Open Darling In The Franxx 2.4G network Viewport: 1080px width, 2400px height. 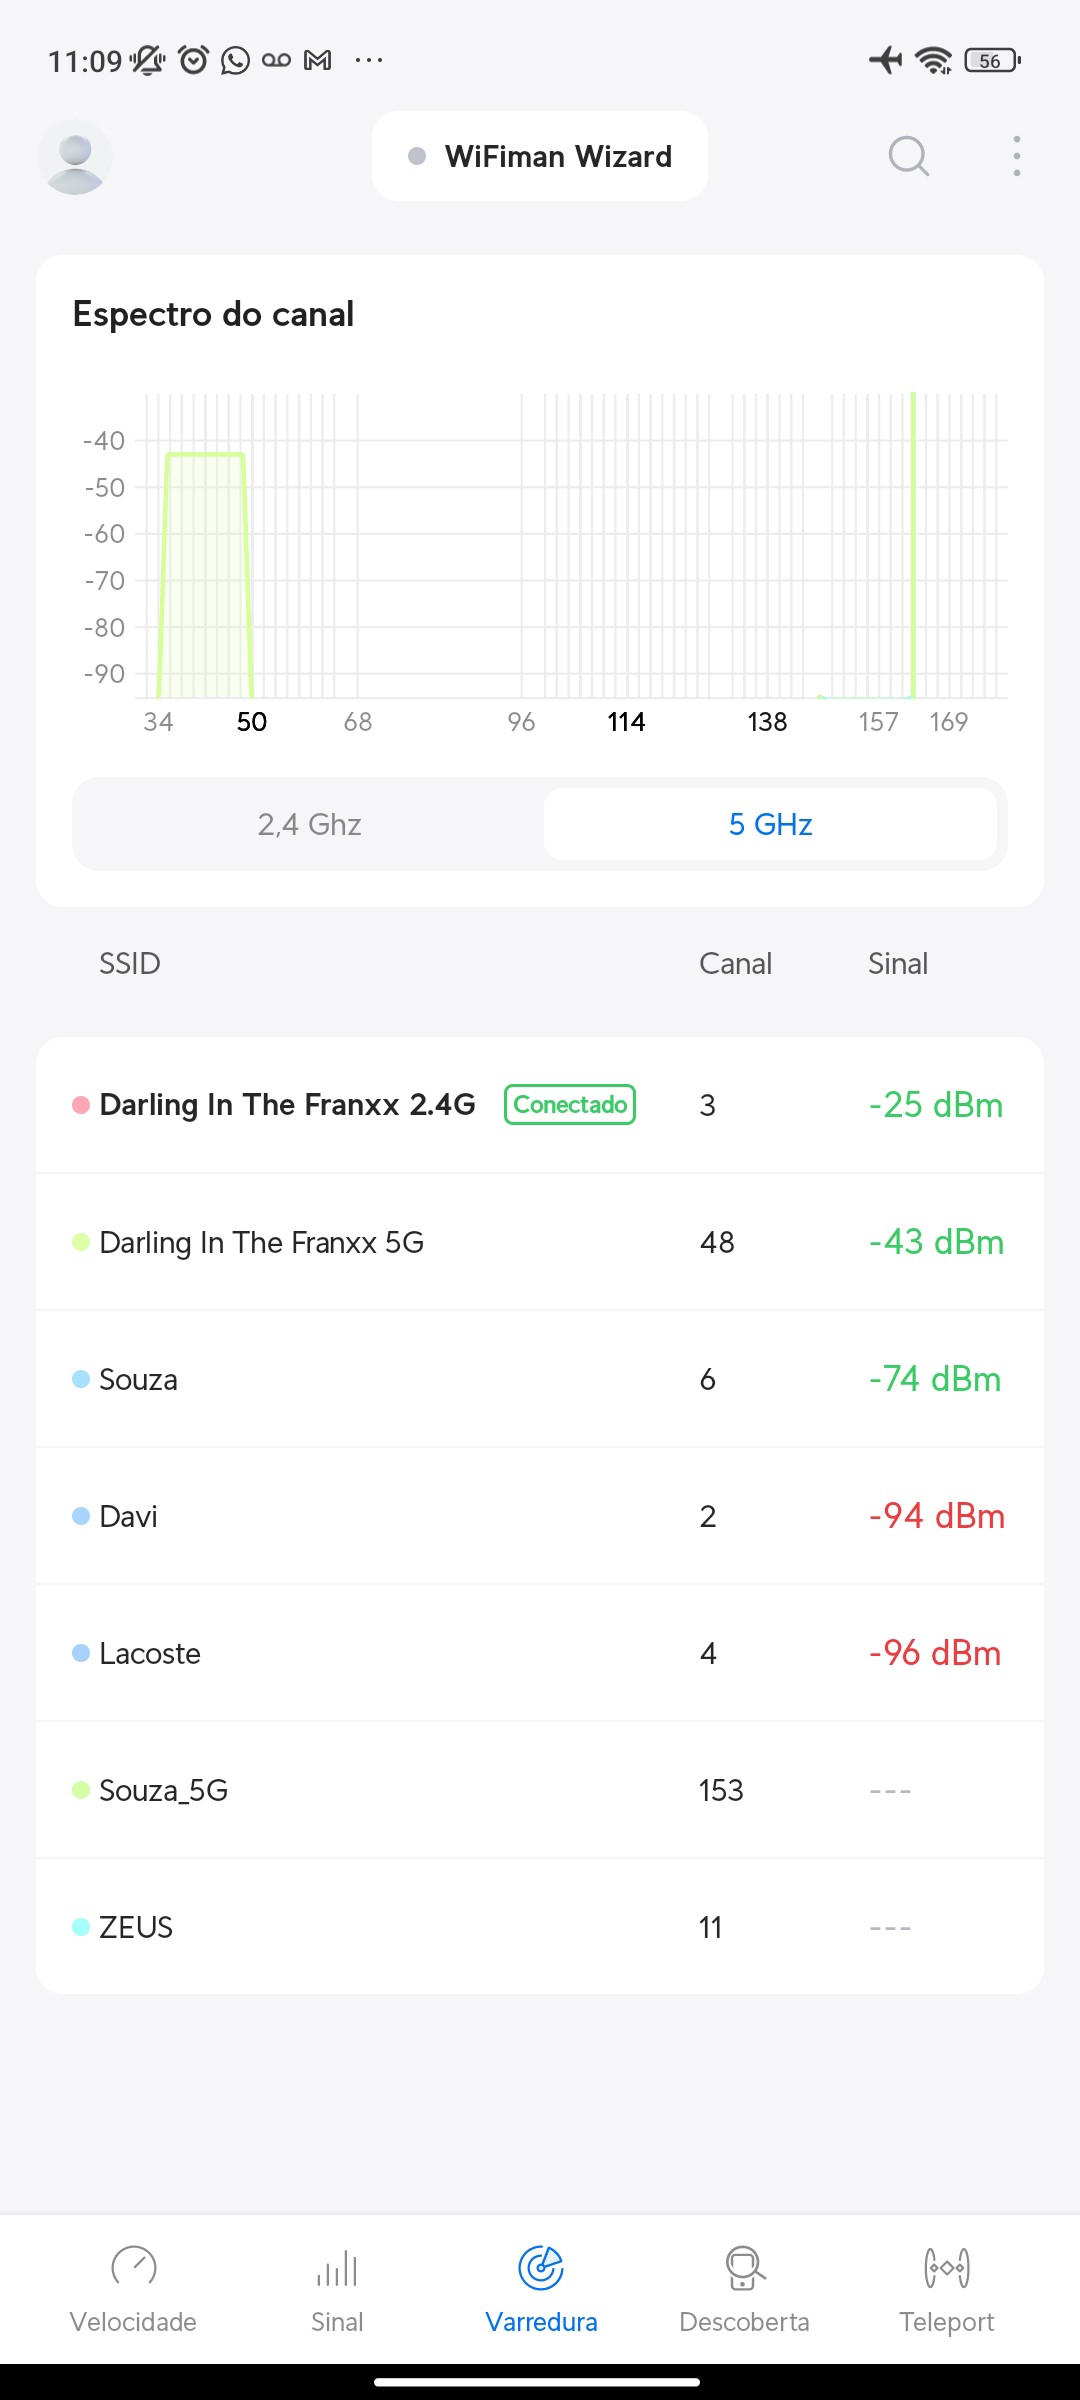click(287, 1105)
